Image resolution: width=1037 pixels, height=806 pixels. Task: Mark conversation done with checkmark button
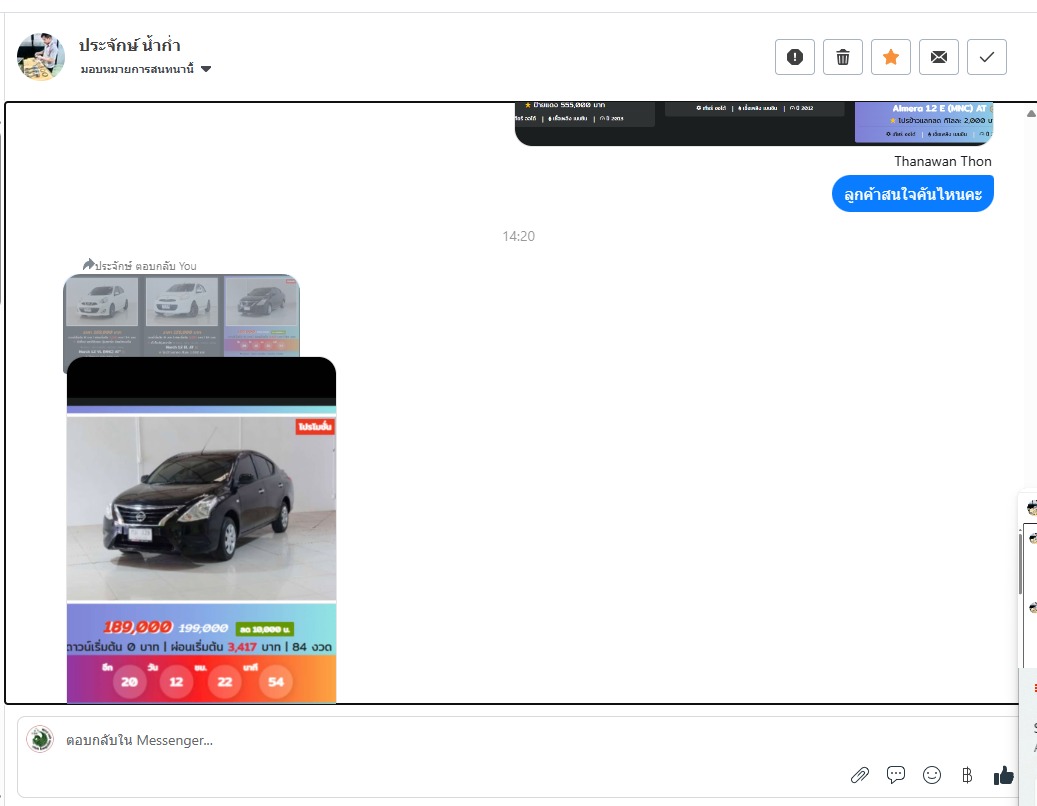987,57
